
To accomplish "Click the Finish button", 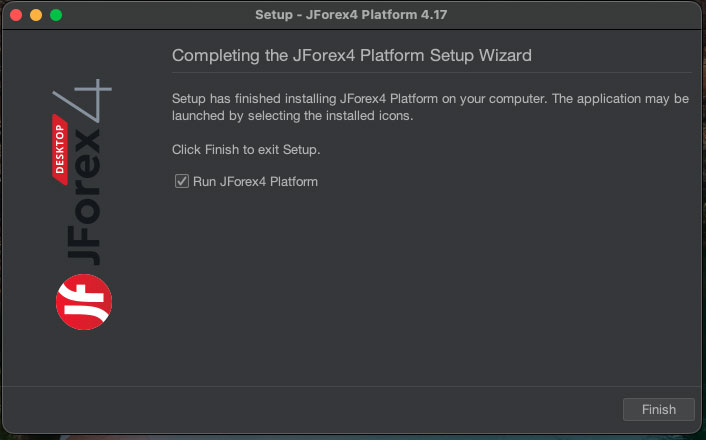I will [x=659, y=409].
